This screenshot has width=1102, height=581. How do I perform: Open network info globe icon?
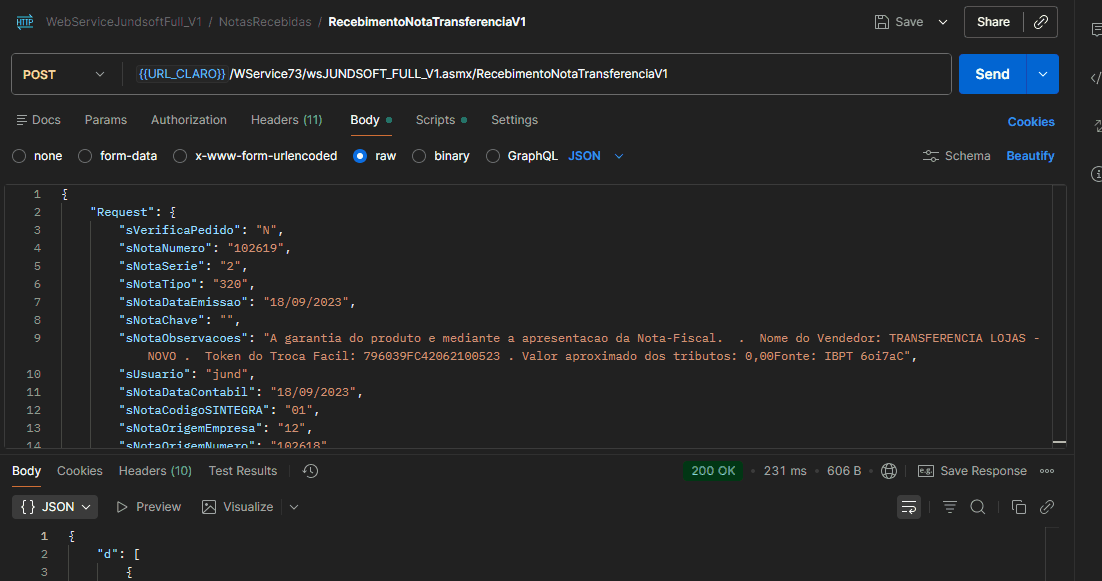(889, 471)
